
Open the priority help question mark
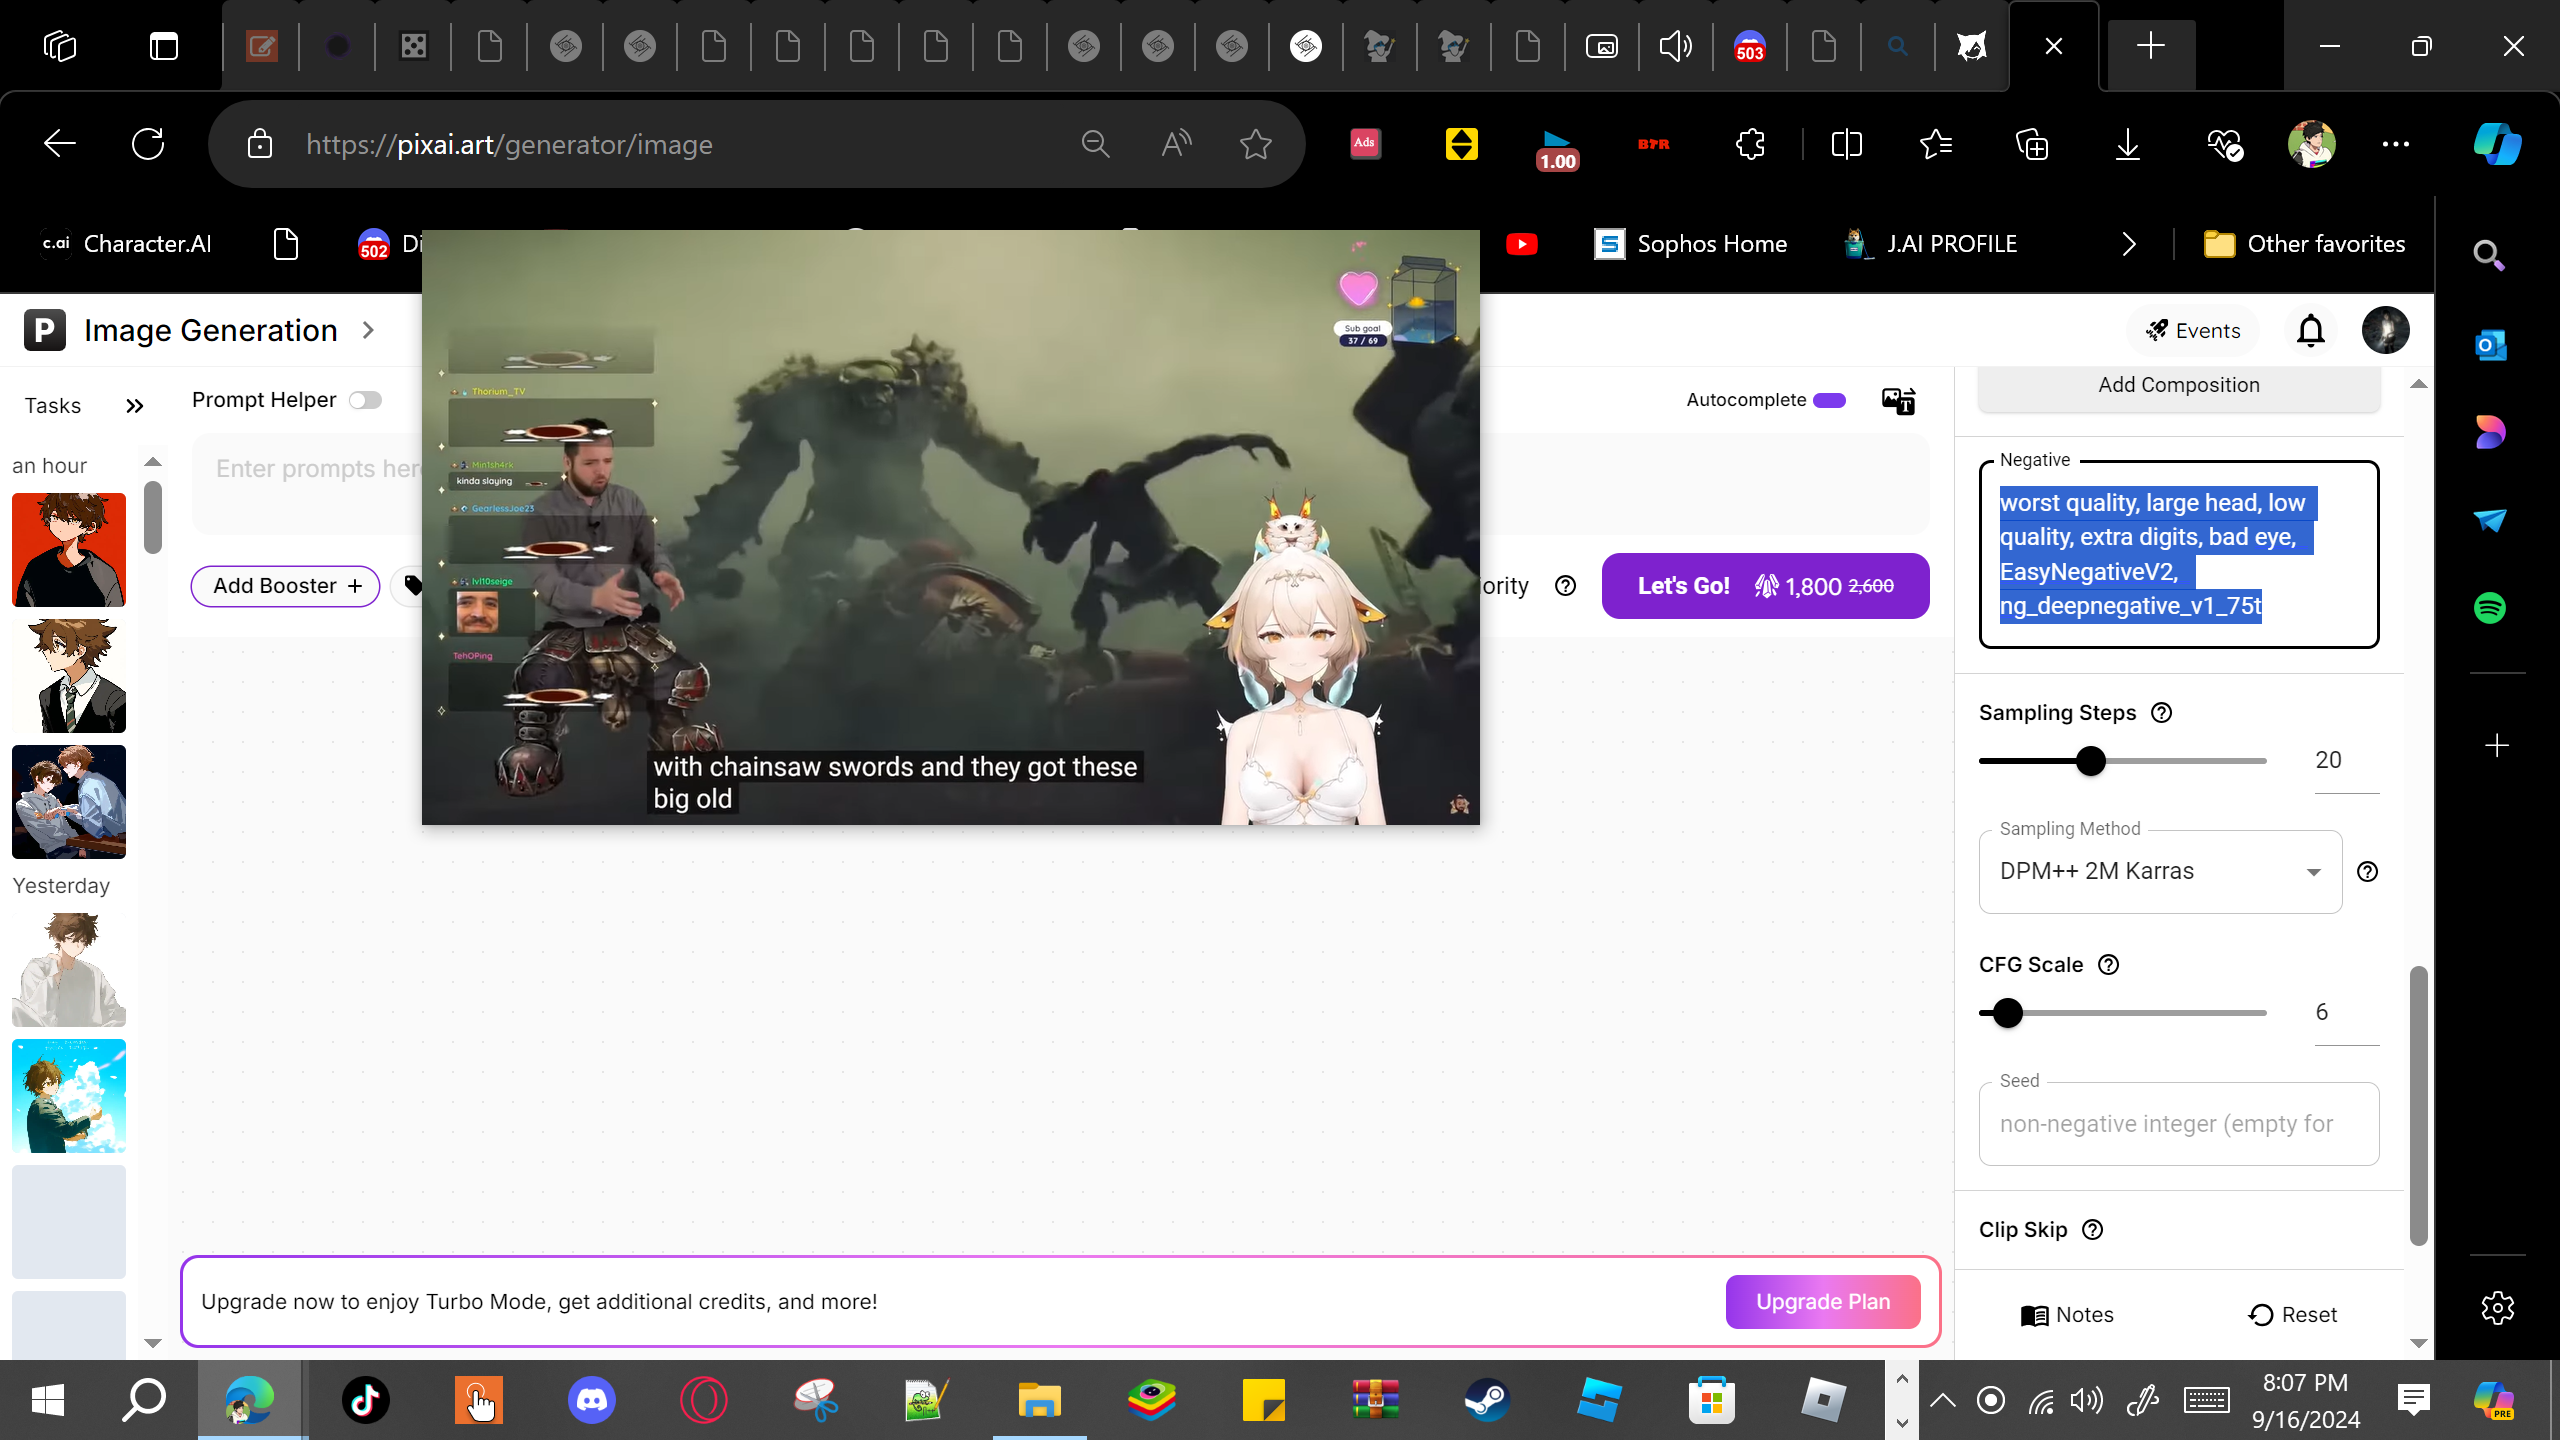pyautogui.click(x=1565, y=586)
